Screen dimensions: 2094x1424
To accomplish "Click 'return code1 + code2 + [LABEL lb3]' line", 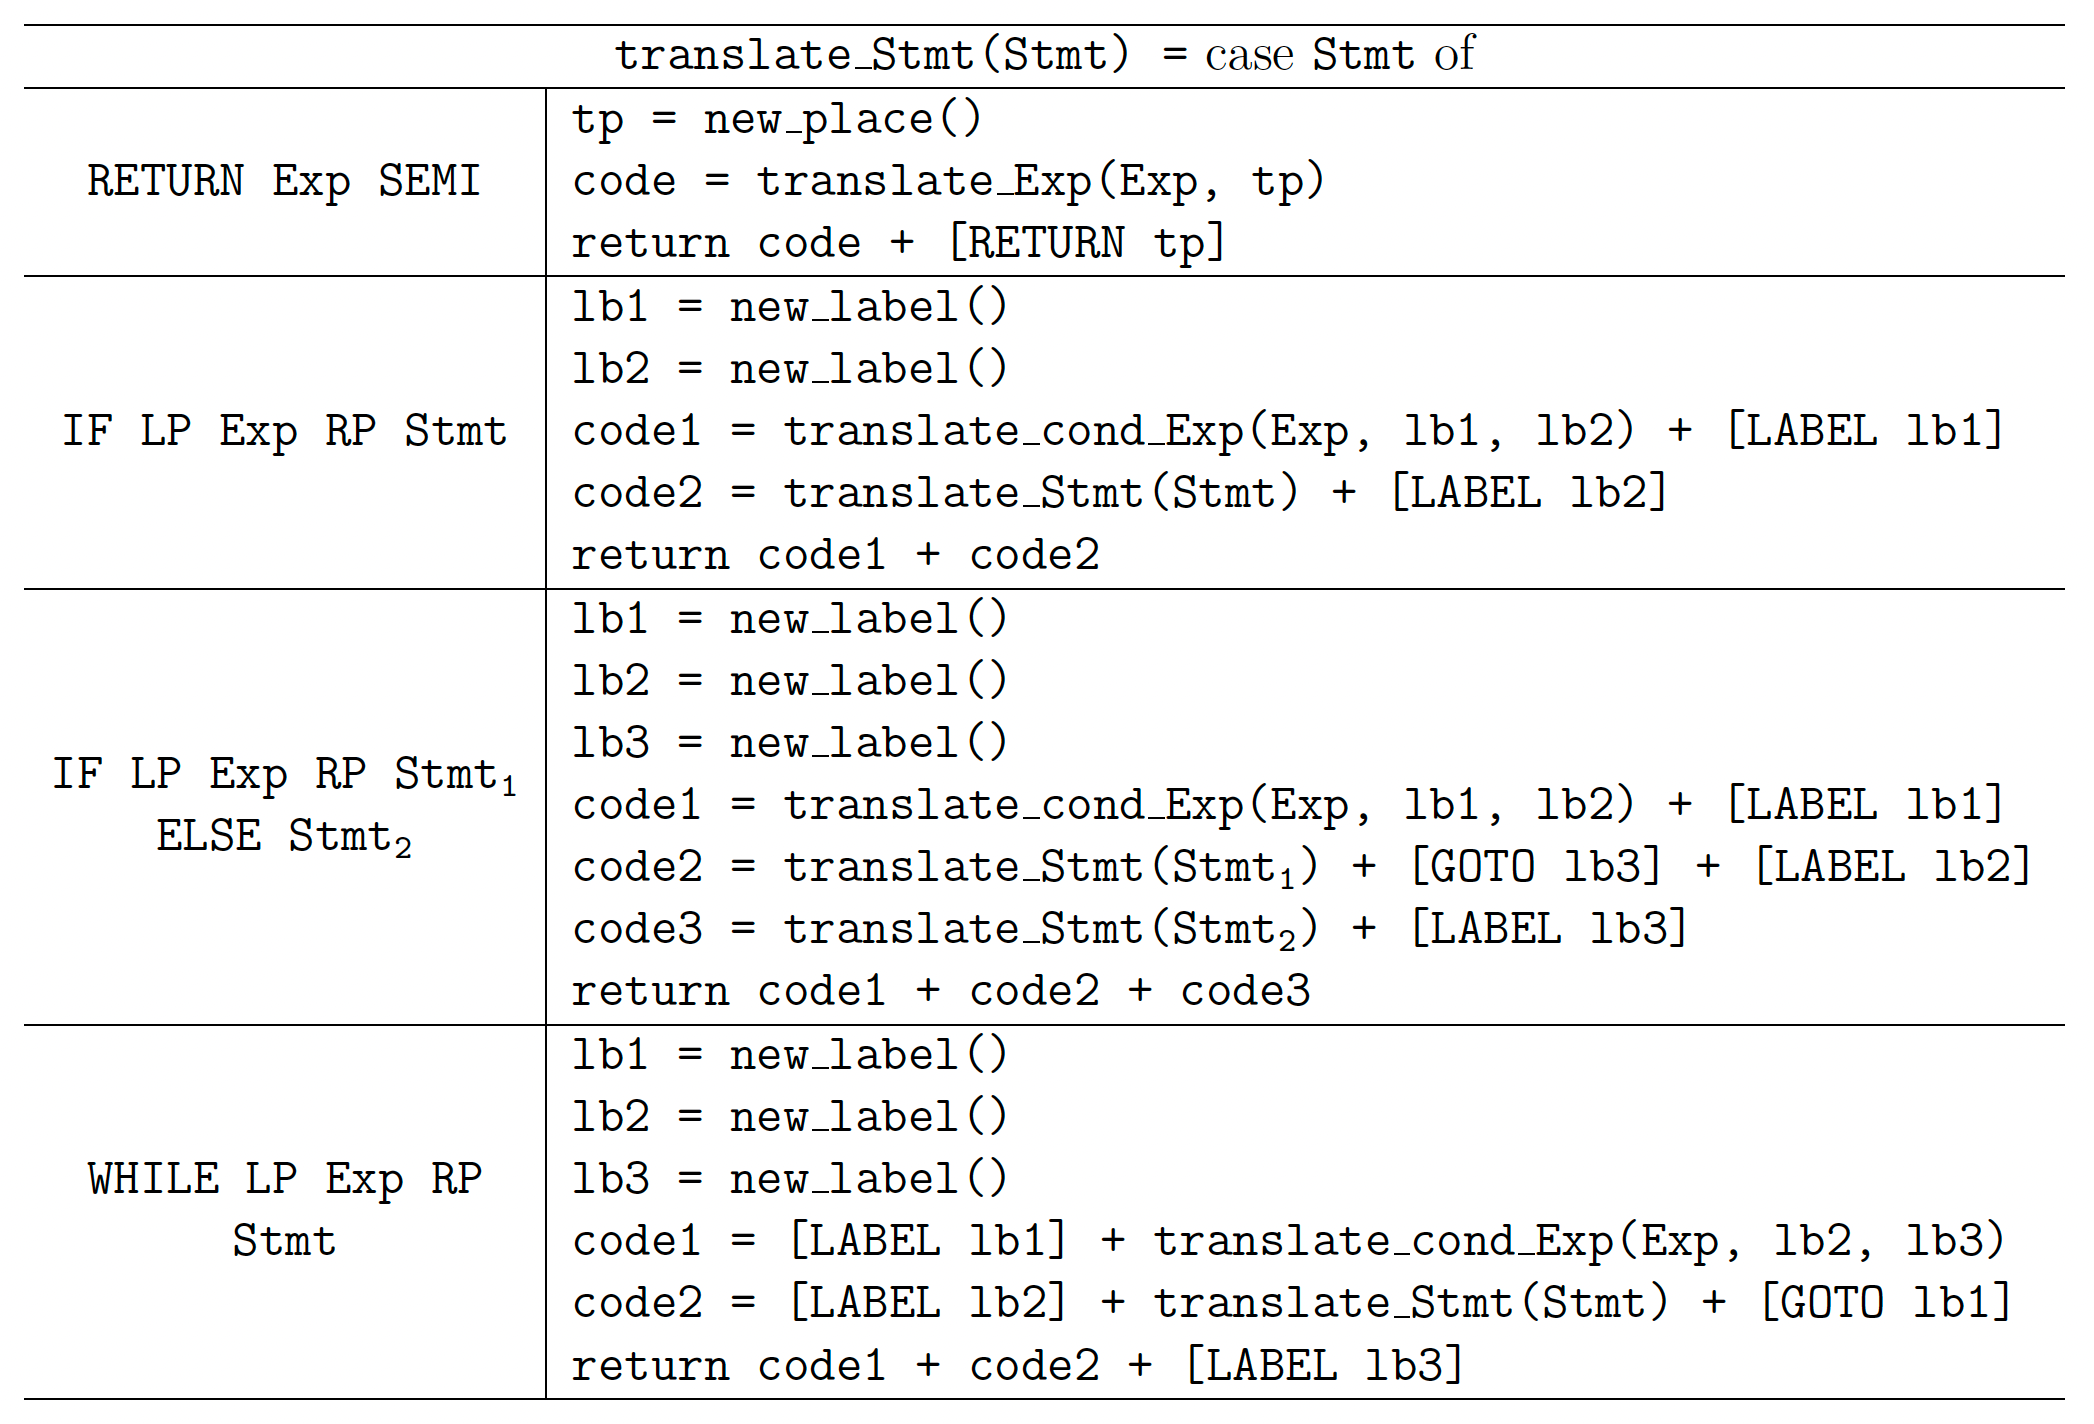I will click(1017, 1366).
